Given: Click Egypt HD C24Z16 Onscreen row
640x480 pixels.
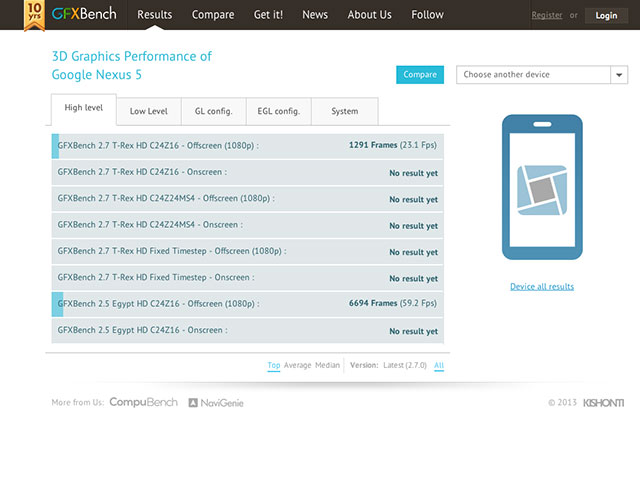Looking at the screenshot, I should 247,331.
